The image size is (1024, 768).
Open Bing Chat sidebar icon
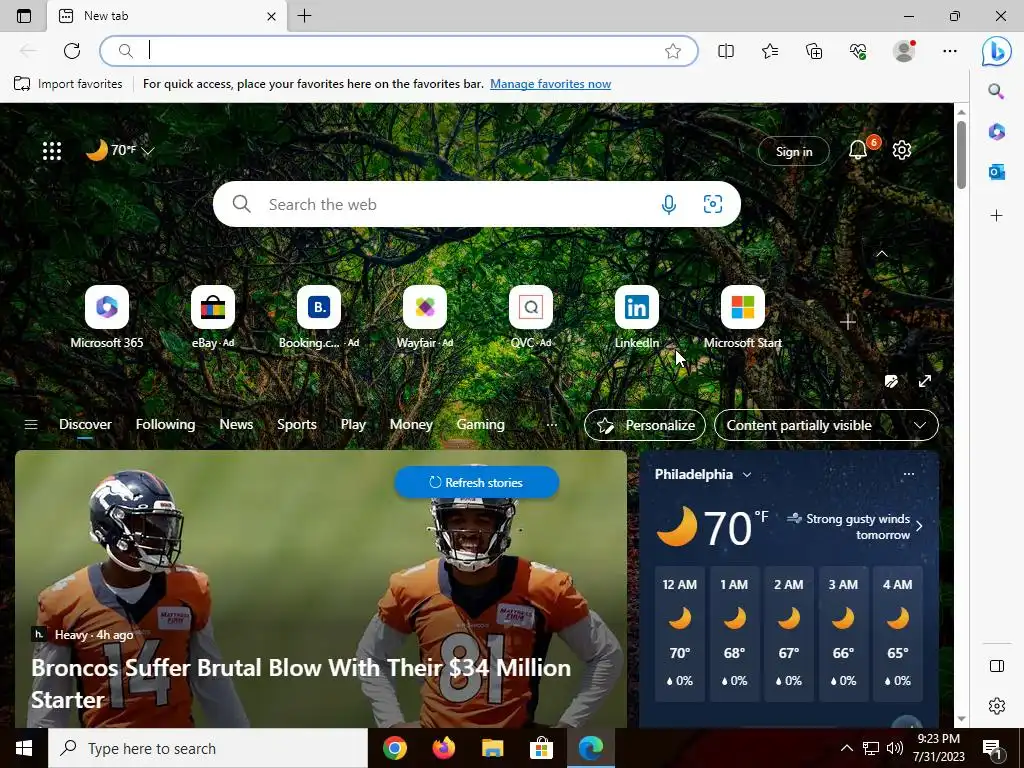point(997,51)
